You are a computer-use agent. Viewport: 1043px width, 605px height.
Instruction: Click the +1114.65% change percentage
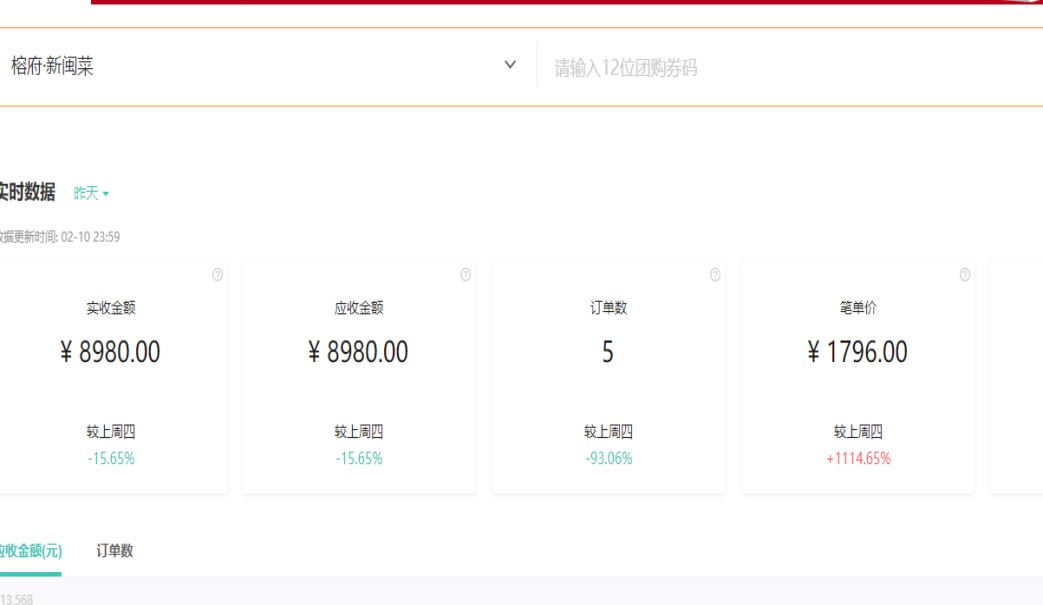(x=858, y=459)
